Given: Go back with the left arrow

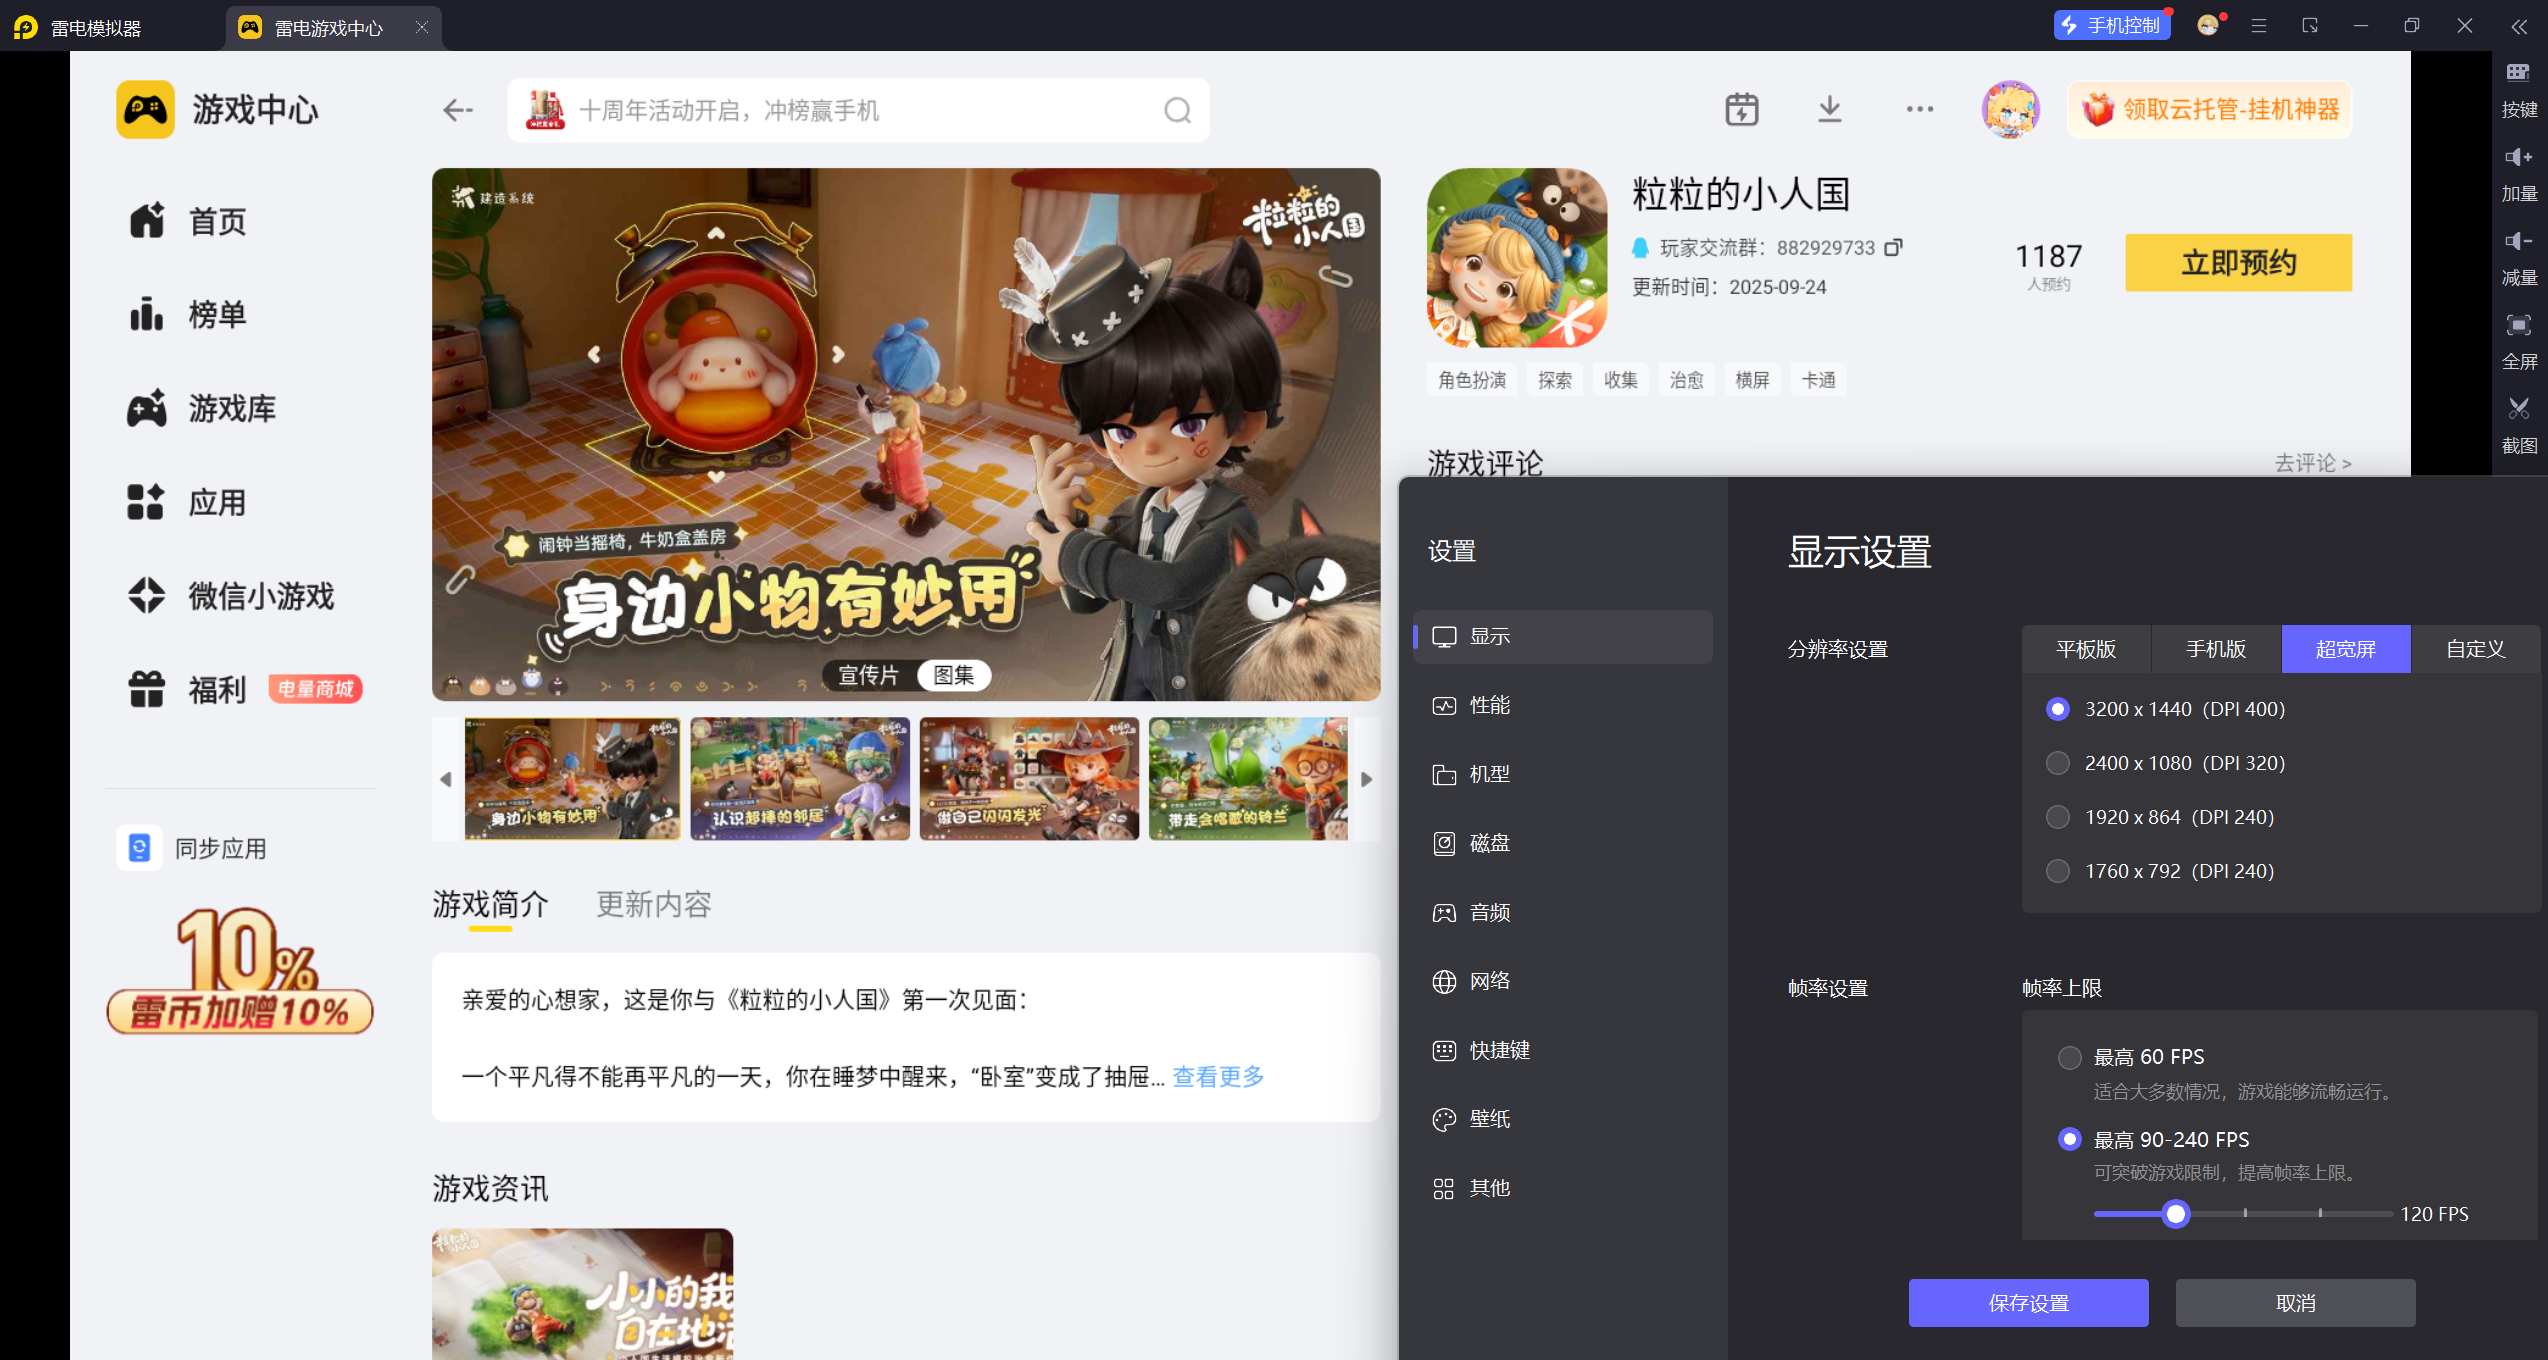Looking at the screenshot, I should [458, 110].
